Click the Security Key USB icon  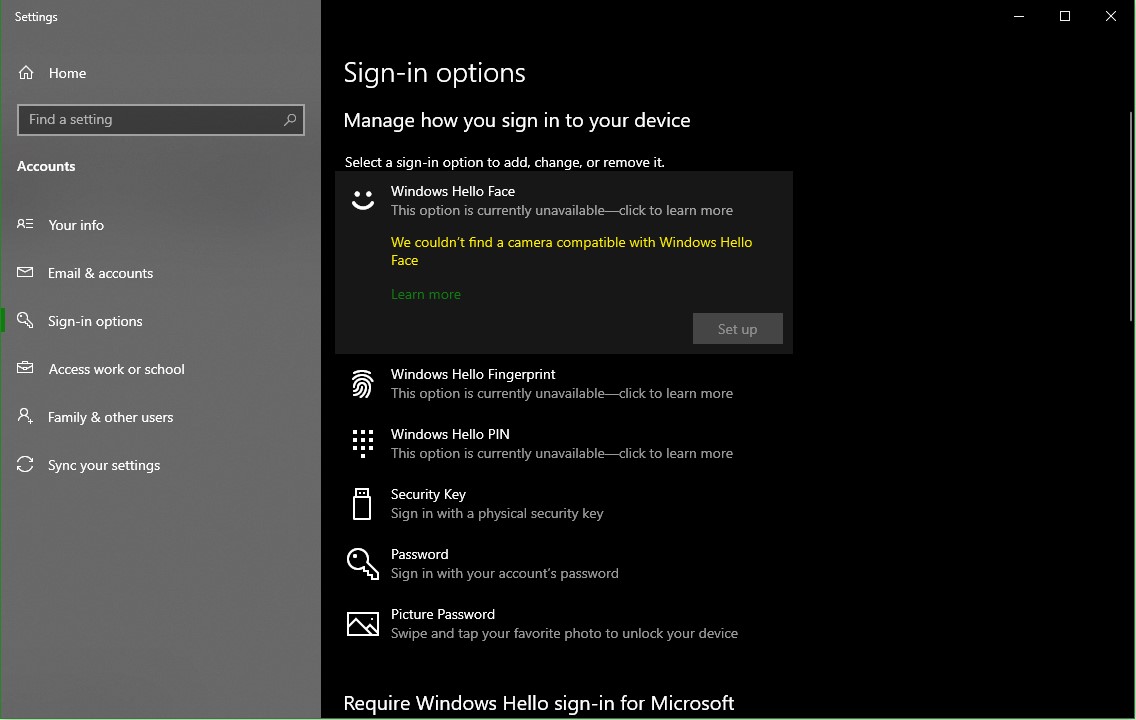(362, 503)
